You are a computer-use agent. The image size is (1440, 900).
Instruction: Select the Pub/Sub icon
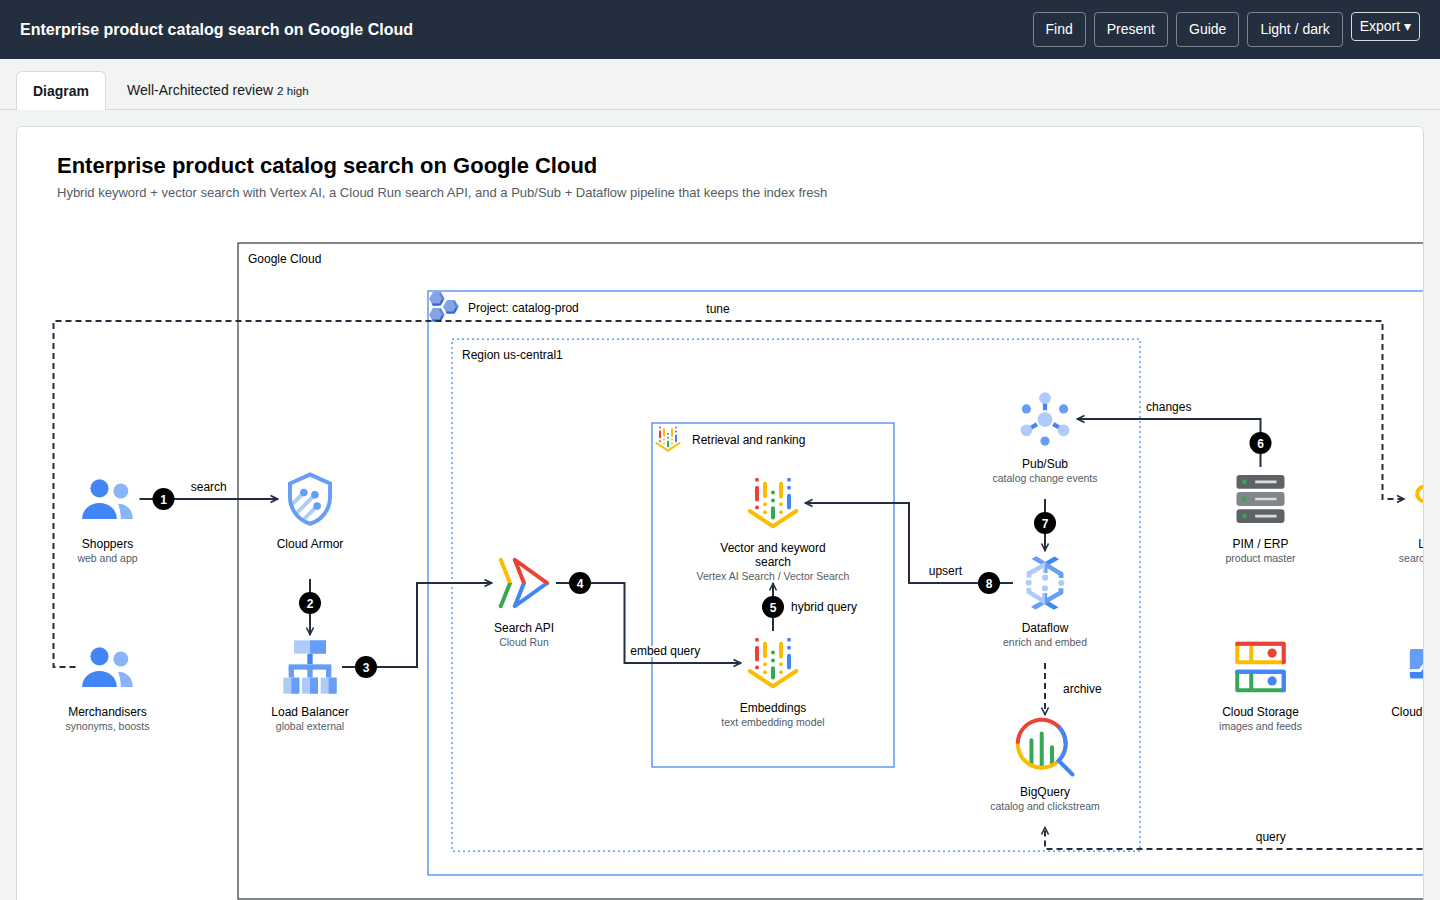click(x=1045, y=419)
